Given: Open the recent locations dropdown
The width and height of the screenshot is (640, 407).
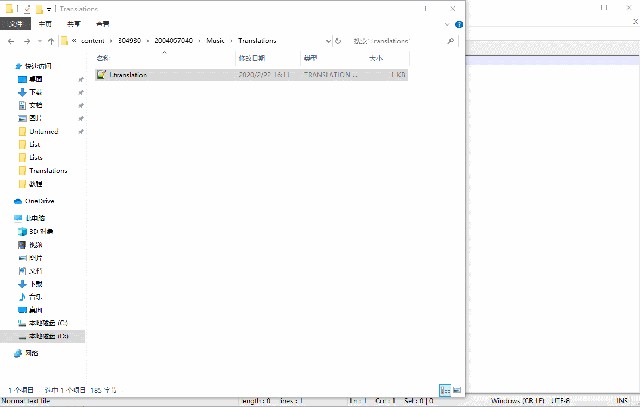Looking at the screenshot, I should coord(37,41).
